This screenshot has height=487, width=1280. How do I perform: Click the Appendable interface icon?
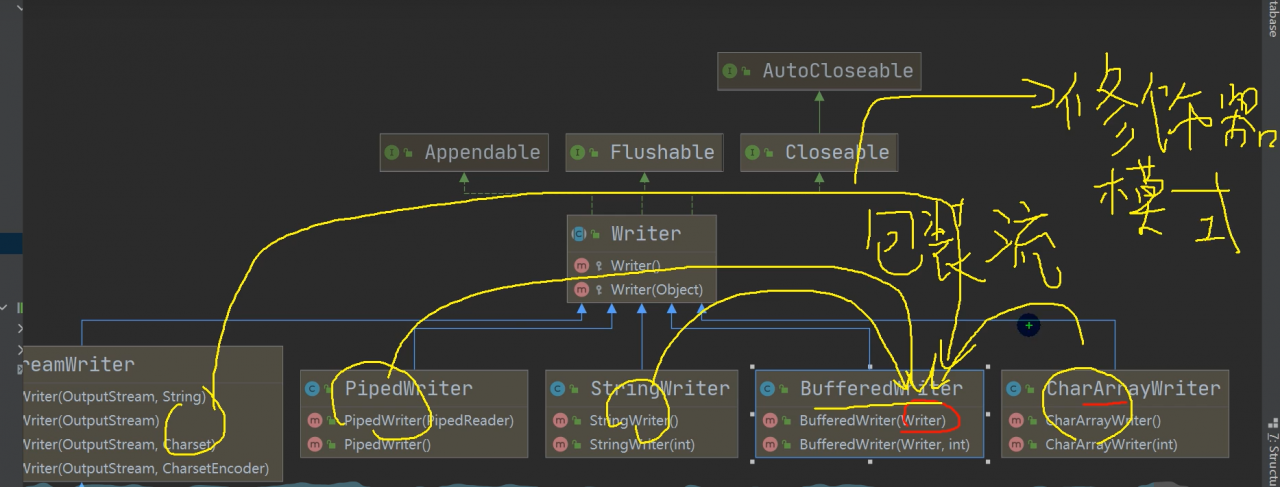click(392, 153)
